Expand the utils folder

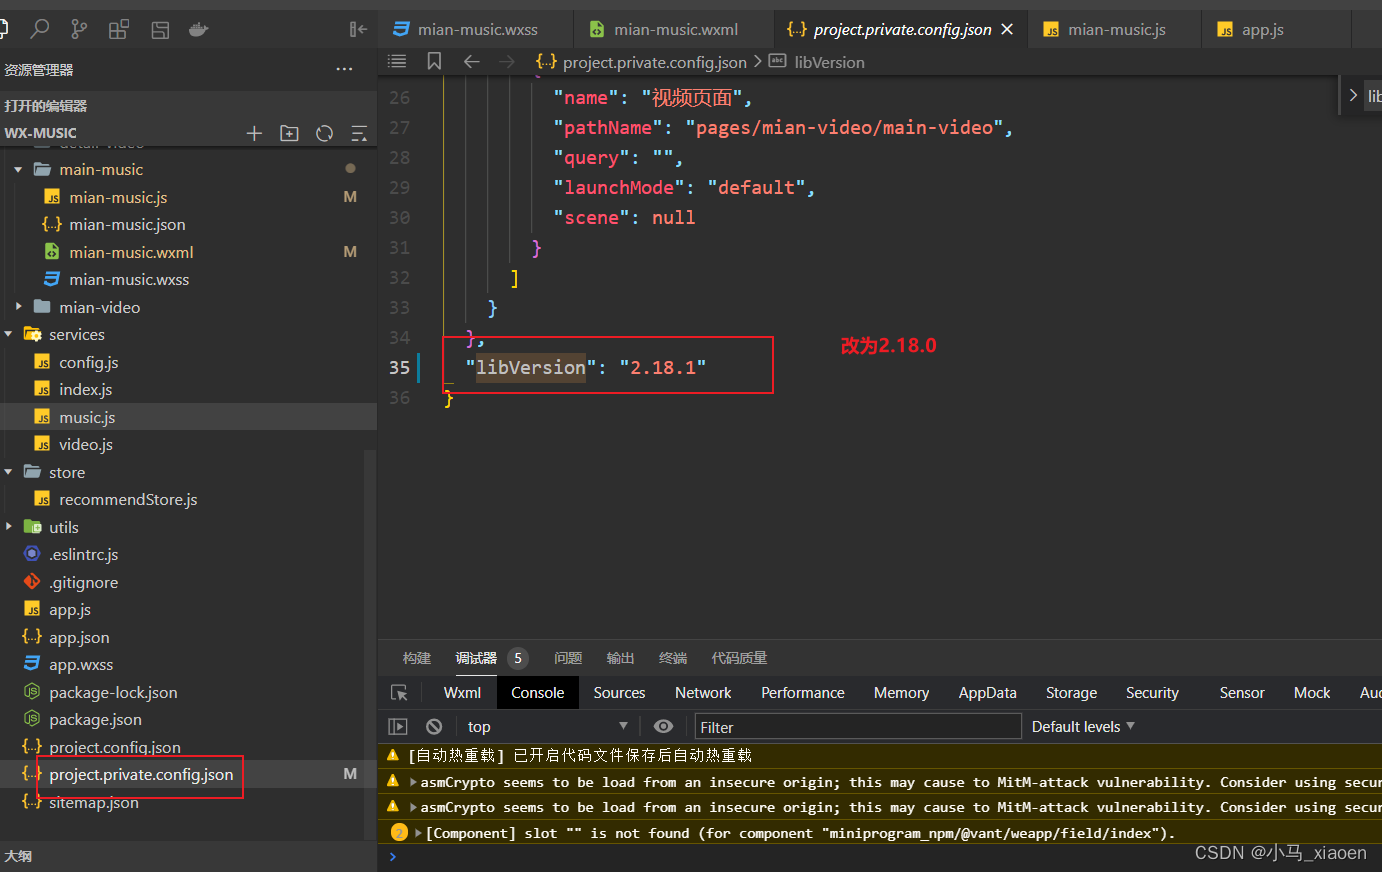tap(8, 527)
